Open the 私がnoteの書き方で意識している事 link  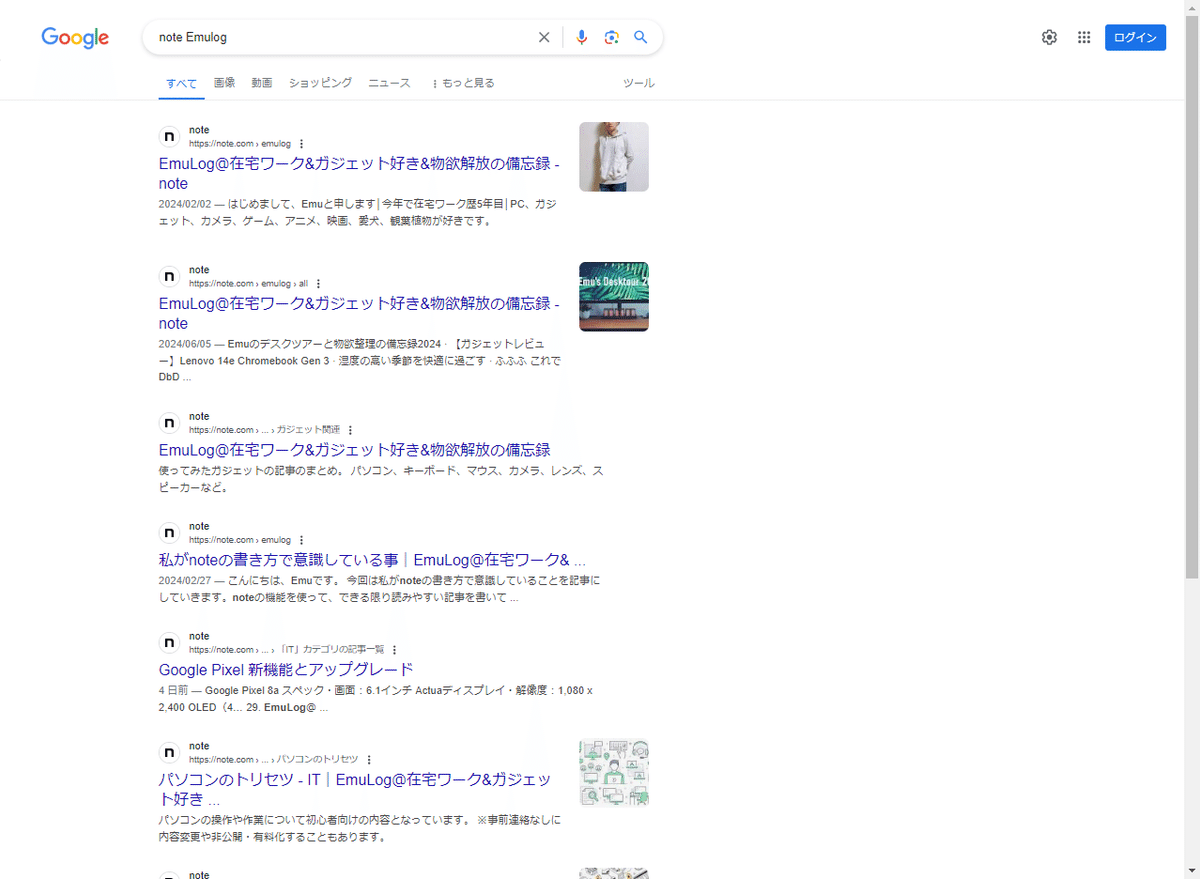click(x=371, y=559)
